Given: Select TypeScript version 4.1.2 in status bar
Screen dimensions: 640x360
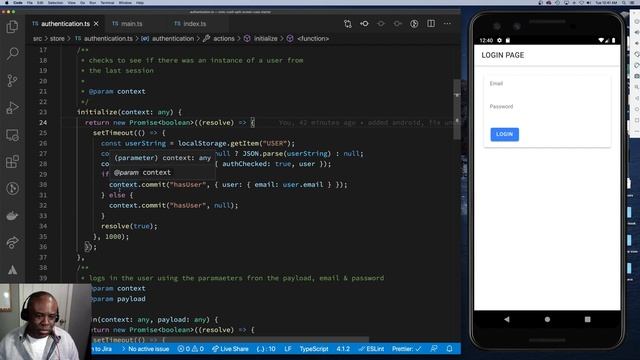Looking at the screenshot, I should pos(343,349).
